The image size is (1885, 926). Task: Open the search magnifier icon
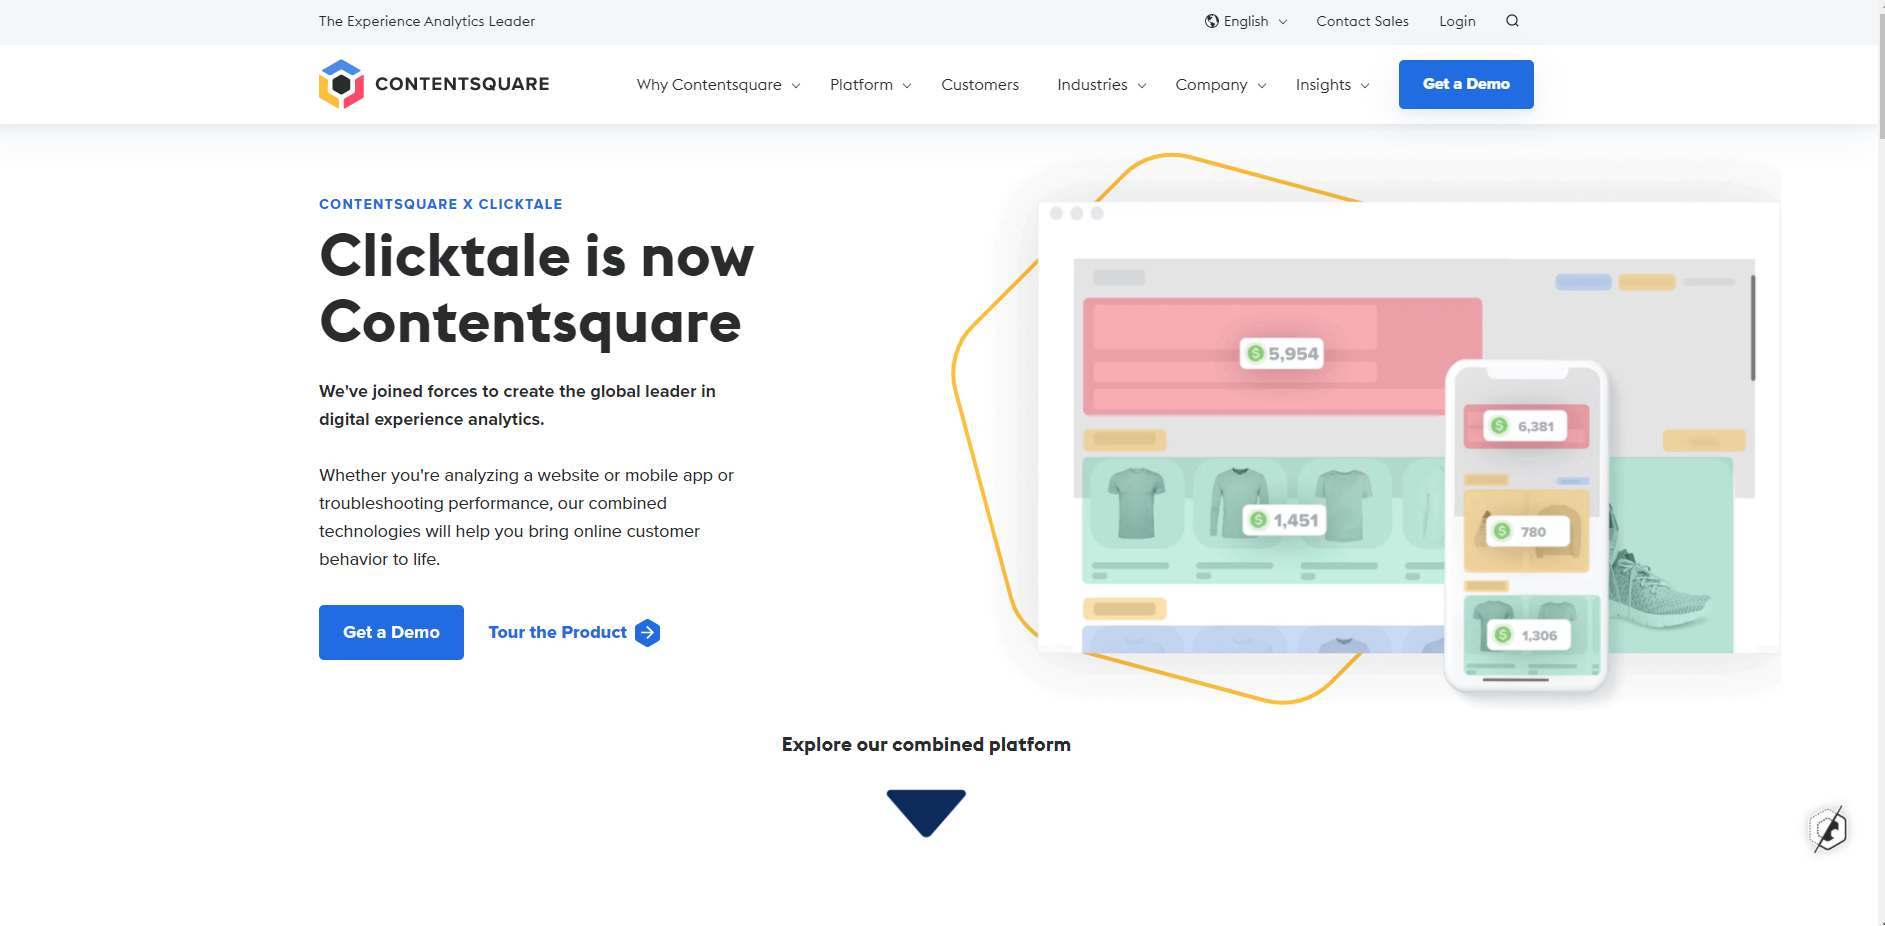pyautogui.click(x=1512, y=21)
